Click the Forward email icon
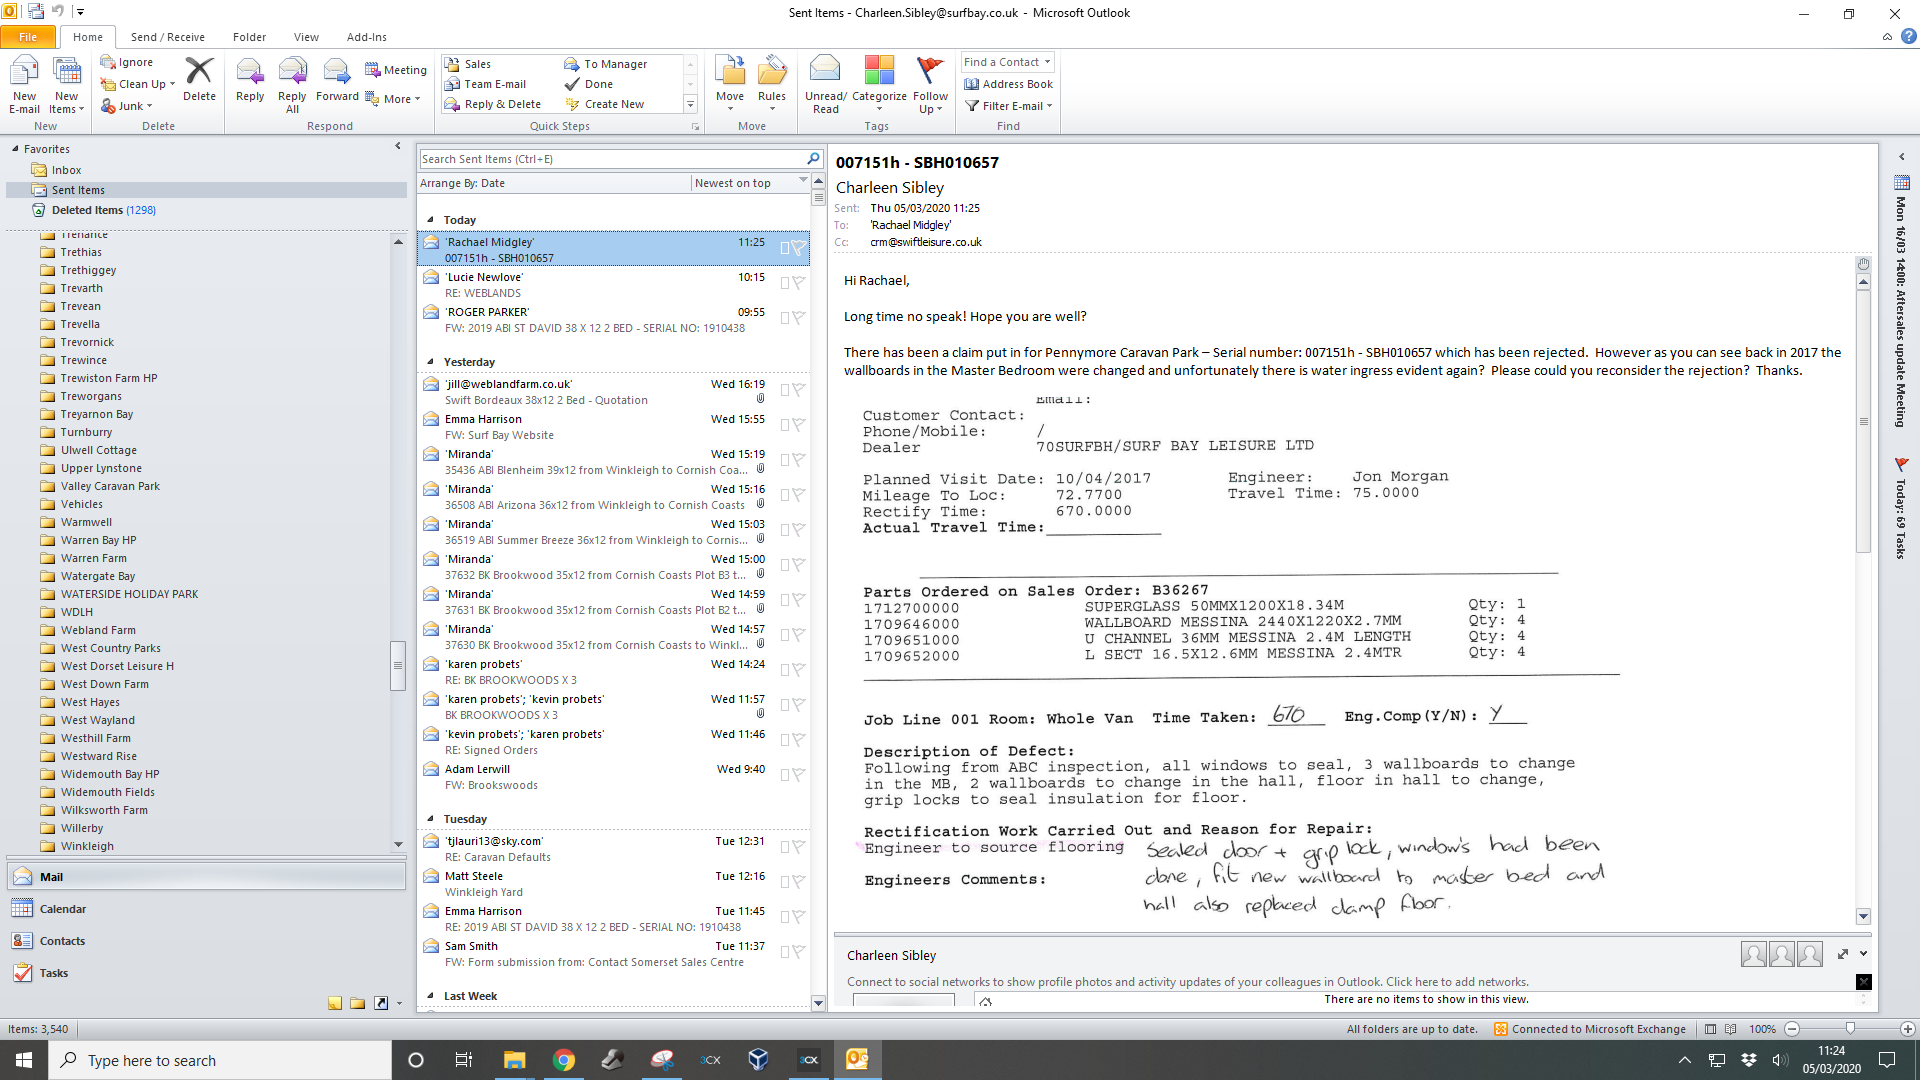 point(336,73)
